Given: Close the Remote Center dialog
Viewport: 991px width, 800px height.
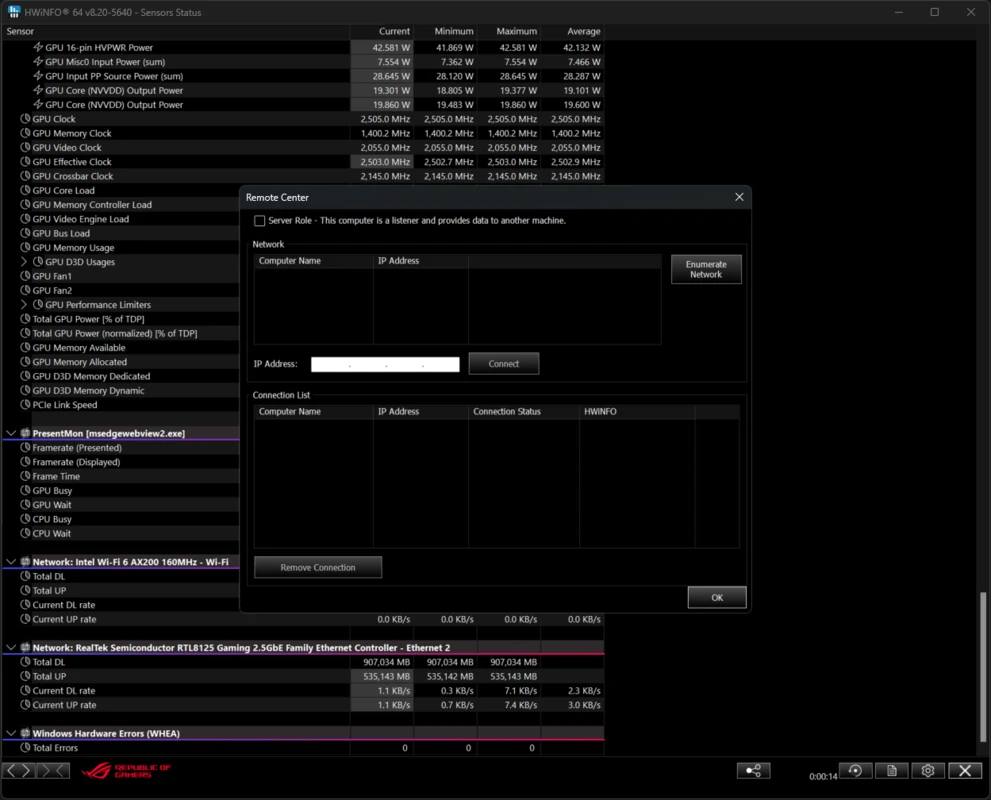Looking at the screenshot, I should tap(739, 197).
